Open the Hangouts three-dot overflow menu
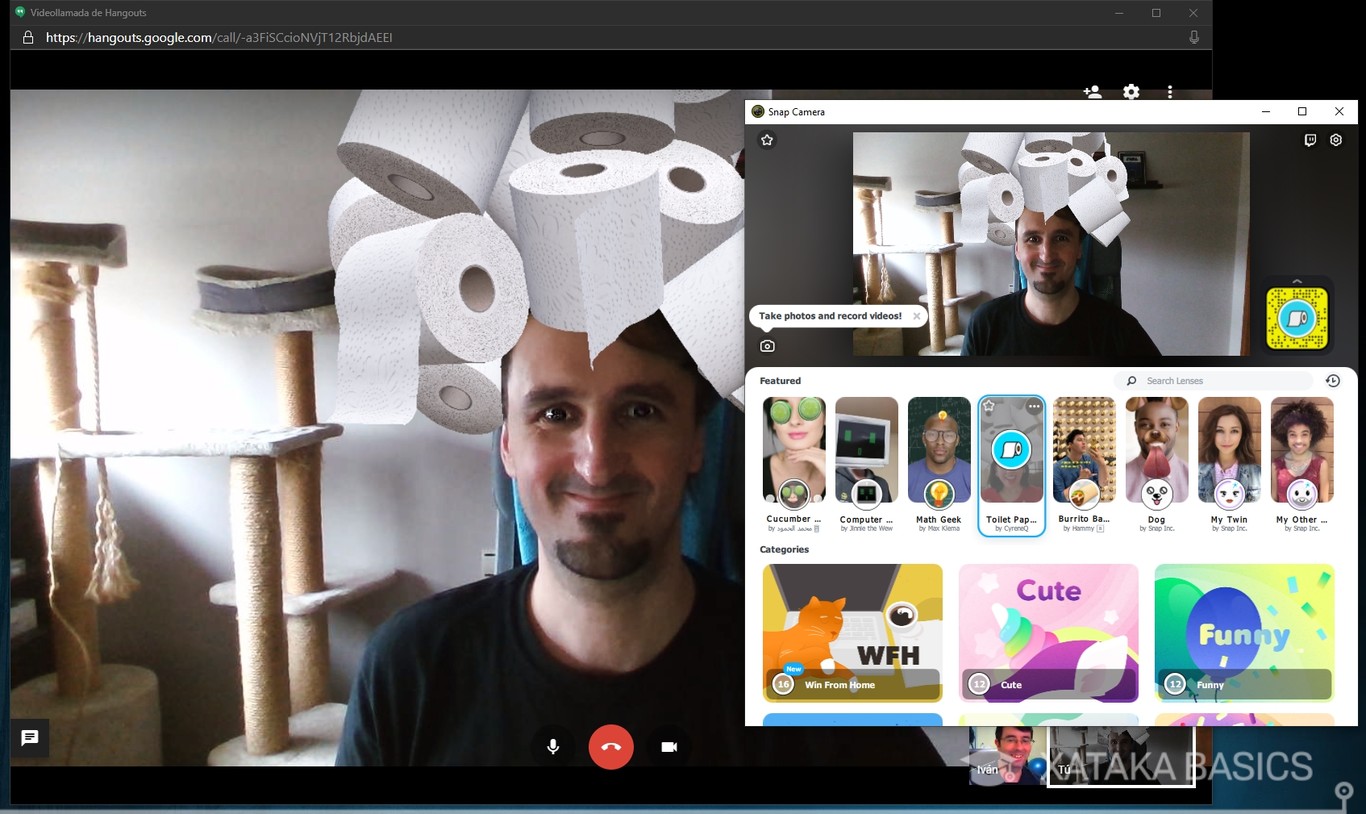This screenshot has width=1366, height=814. click(1170, 92)
